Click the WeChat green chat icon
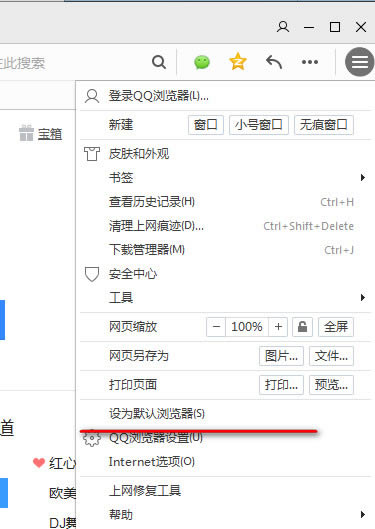The height and width of the screenshot is (529, 375). (202, 62)
